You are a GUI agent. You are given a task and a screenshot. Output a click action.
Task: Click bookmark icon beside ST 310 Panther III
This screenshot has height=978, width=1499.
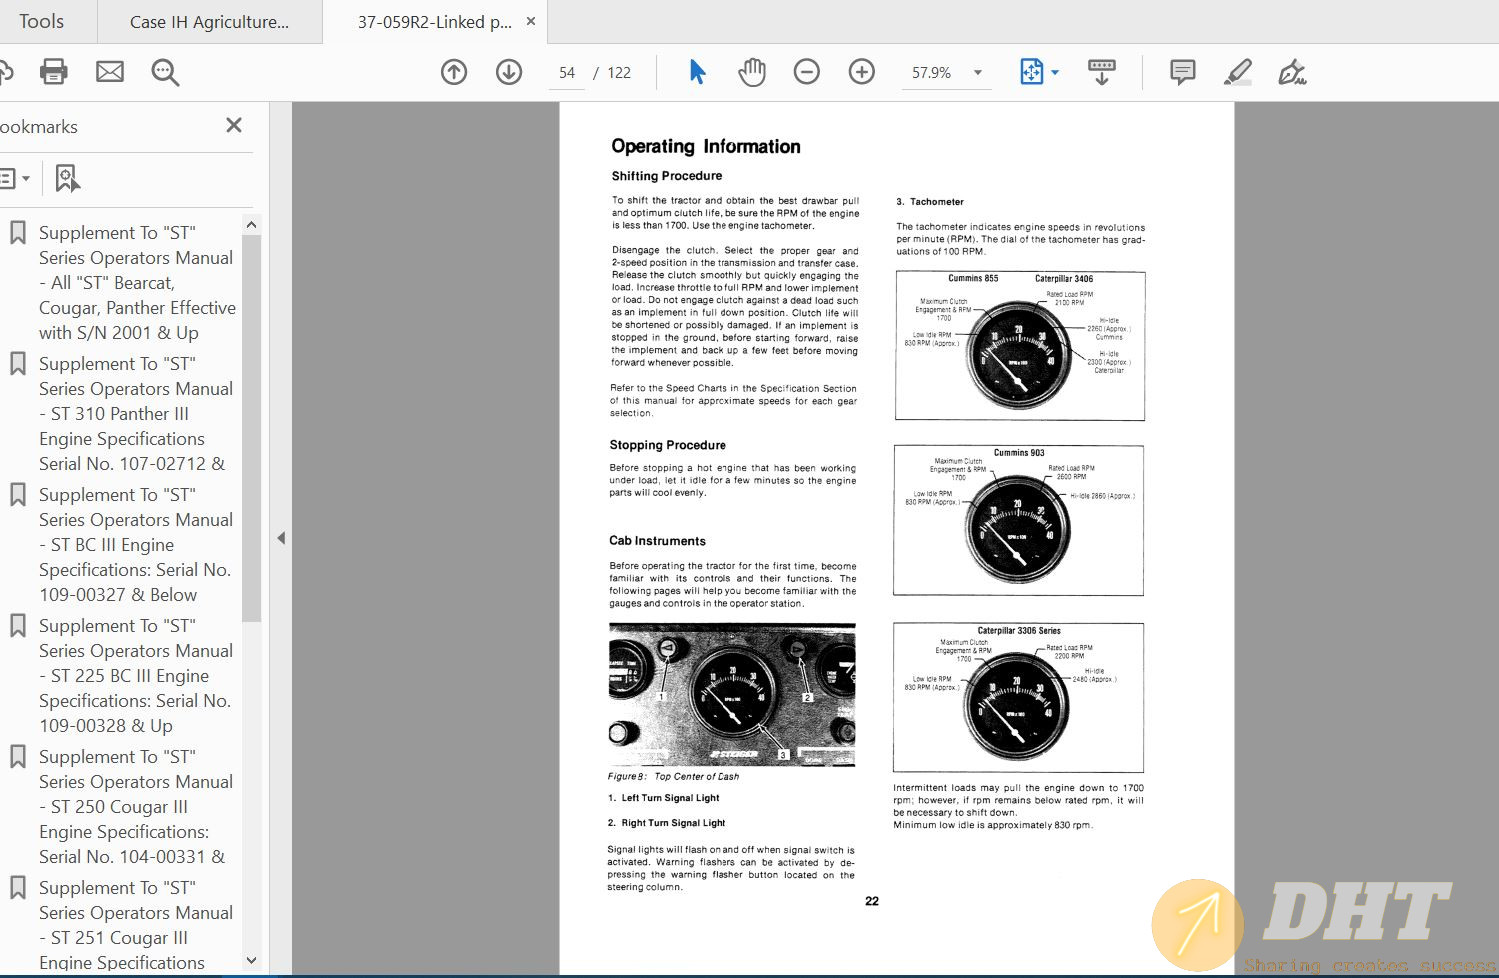click(x=18, y=364)
